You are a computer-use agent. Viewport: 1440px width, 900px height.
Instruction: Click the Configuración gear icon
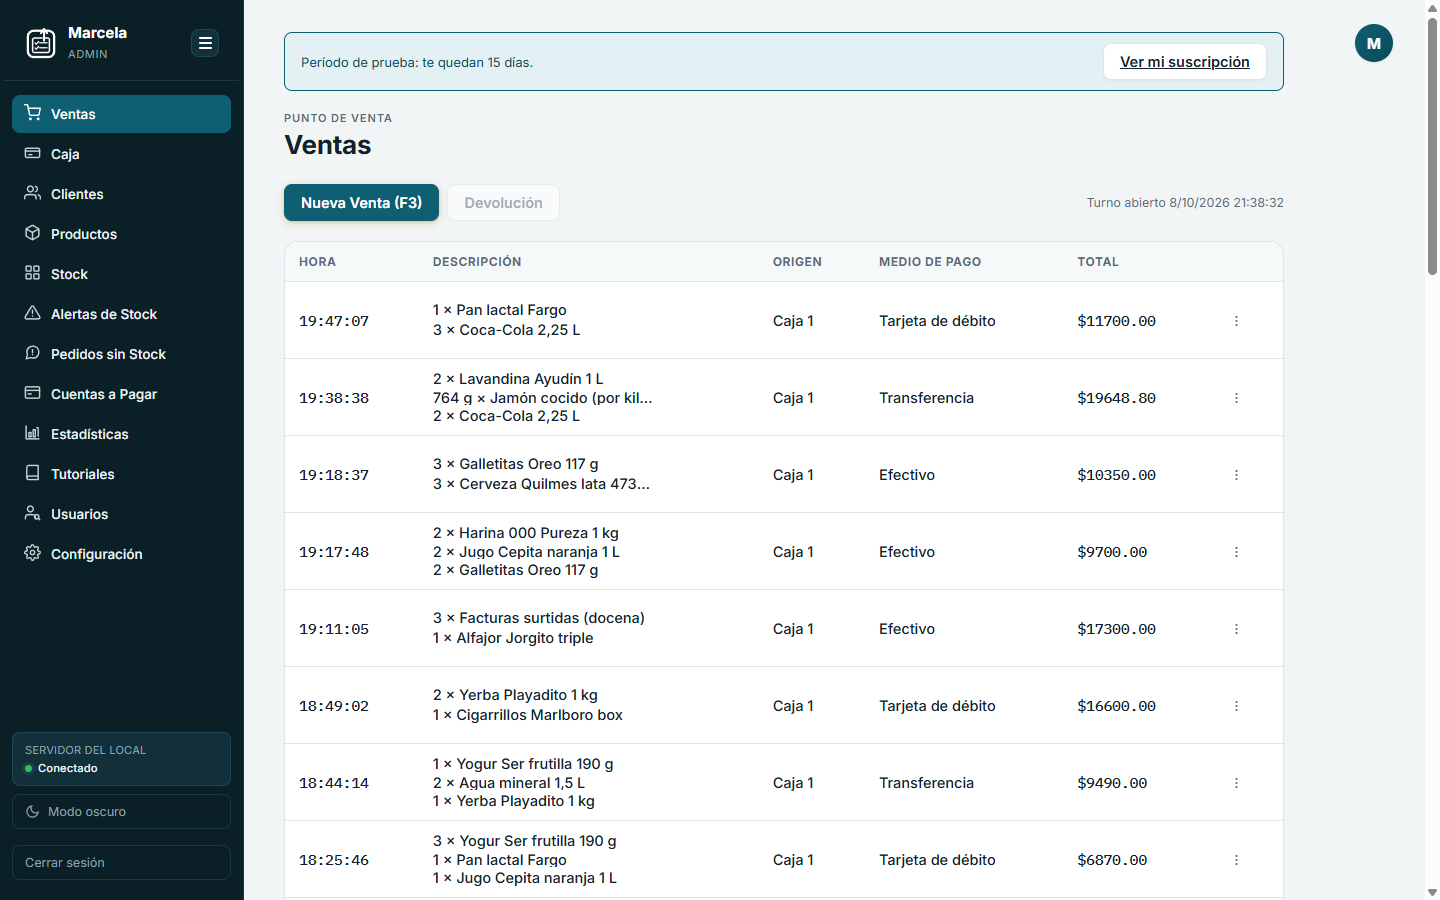coord(33,553)
